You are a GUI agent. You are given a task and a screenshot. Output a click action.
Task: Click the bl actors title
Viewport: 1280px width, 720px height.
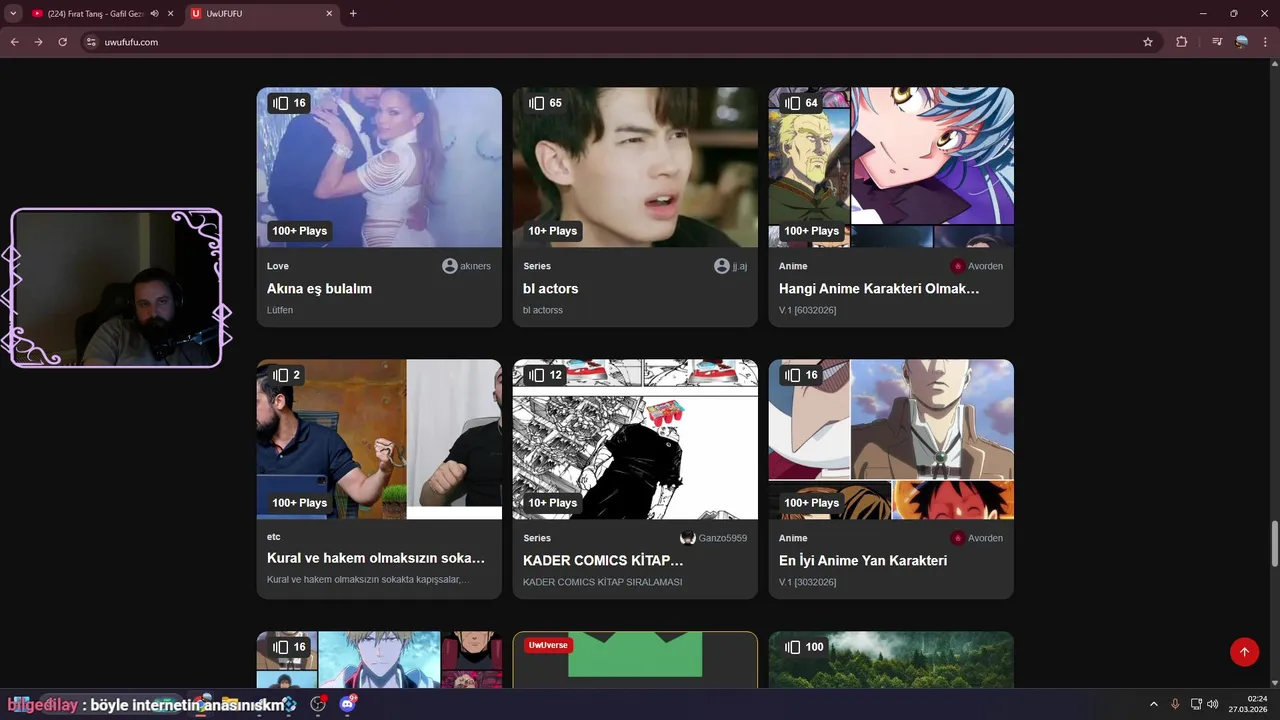(550, 289)
